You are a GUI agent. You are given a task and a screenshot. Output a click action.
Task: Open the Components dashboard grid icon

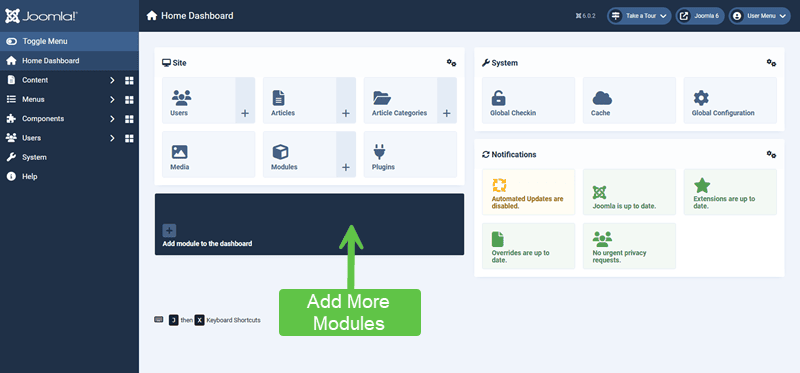coord(129,119)
